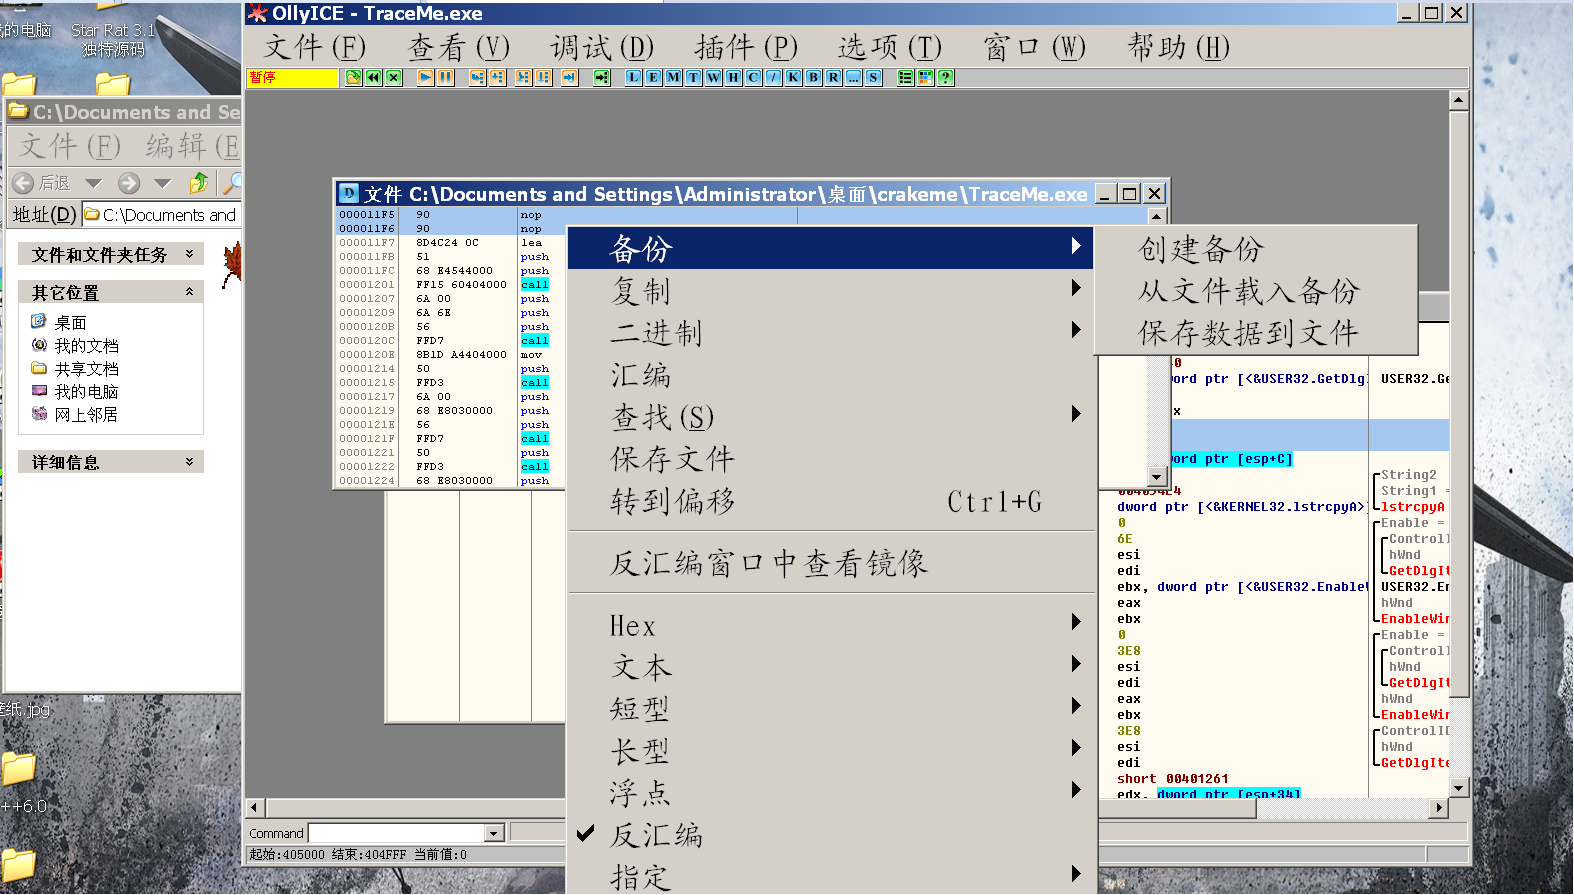The height and width of the screenshot is (895, 1574).
Task: Click the Open file icon in OllyICE toolbar
Action: pyautogui.click(x=353, y=77)
